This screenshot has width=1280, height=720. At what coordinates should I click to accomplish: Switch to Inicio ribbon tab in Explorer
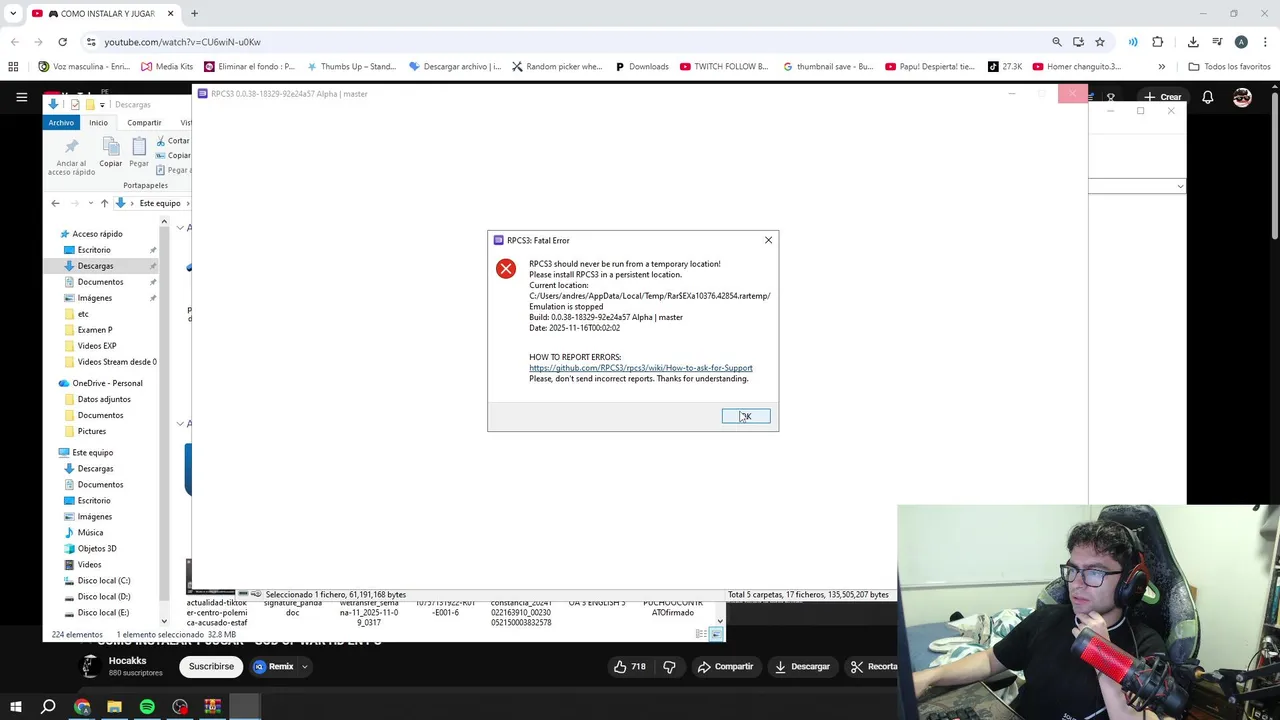98,122
